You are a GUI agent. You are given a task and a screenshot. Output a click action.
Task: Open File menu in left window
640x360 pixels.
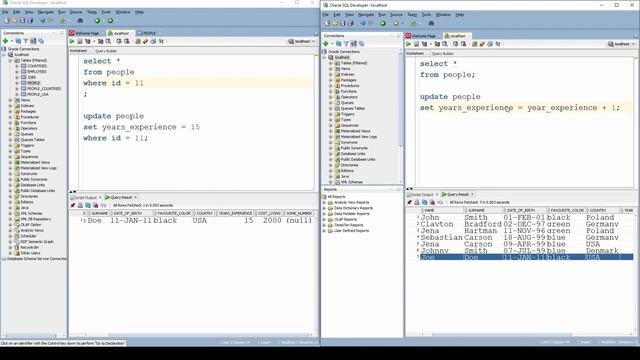5,12
